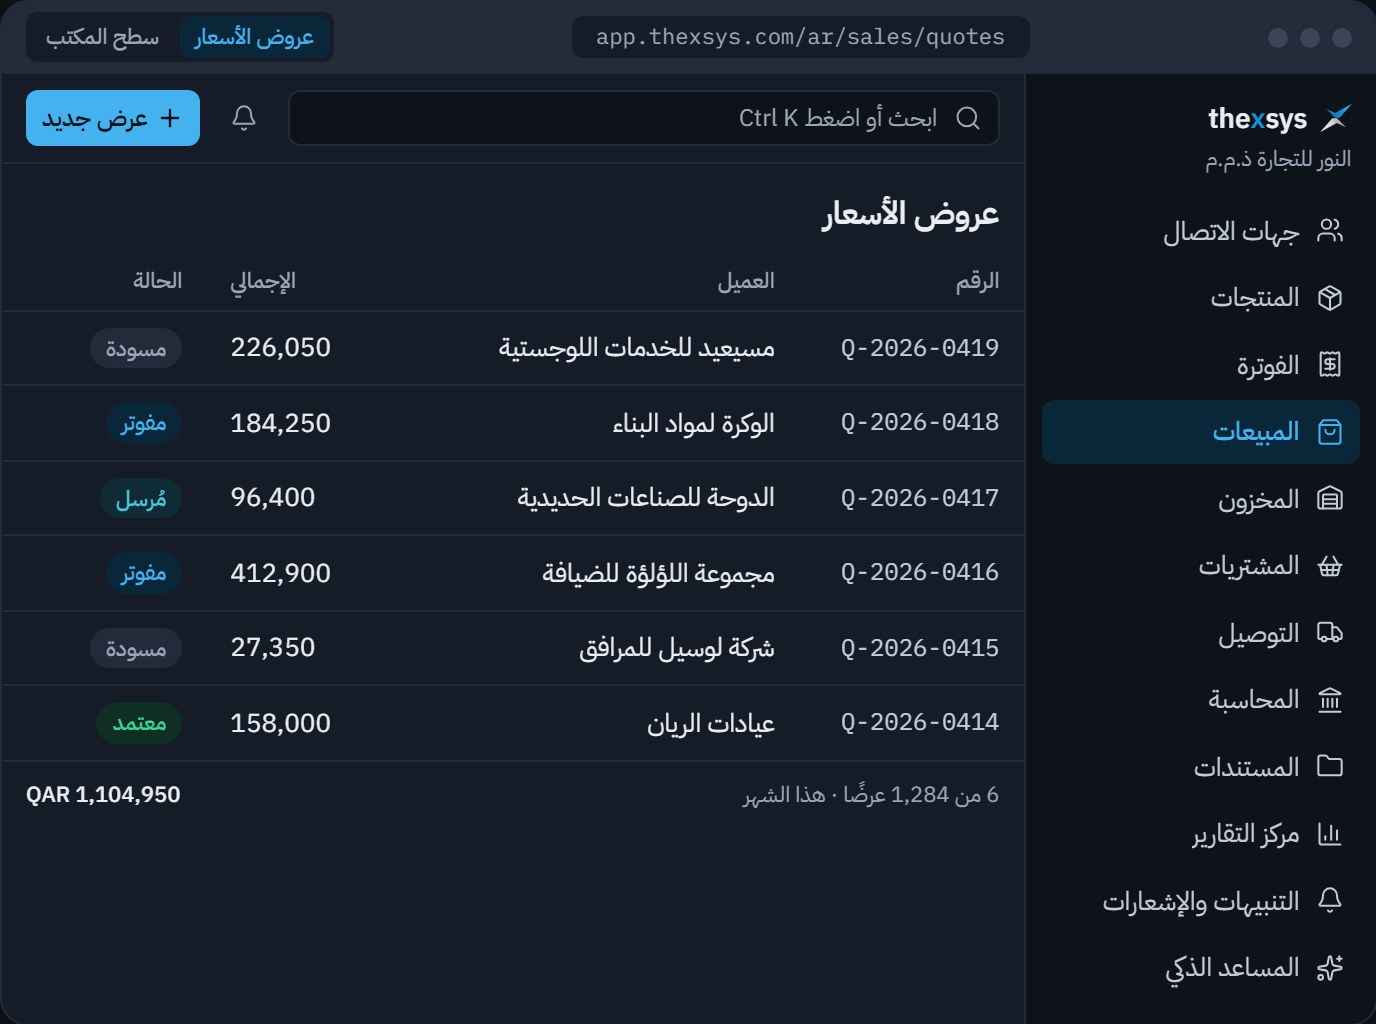Click the thexsys logo icon
This screenshot has height=1024, width=1376.
tap(1336, 118)
